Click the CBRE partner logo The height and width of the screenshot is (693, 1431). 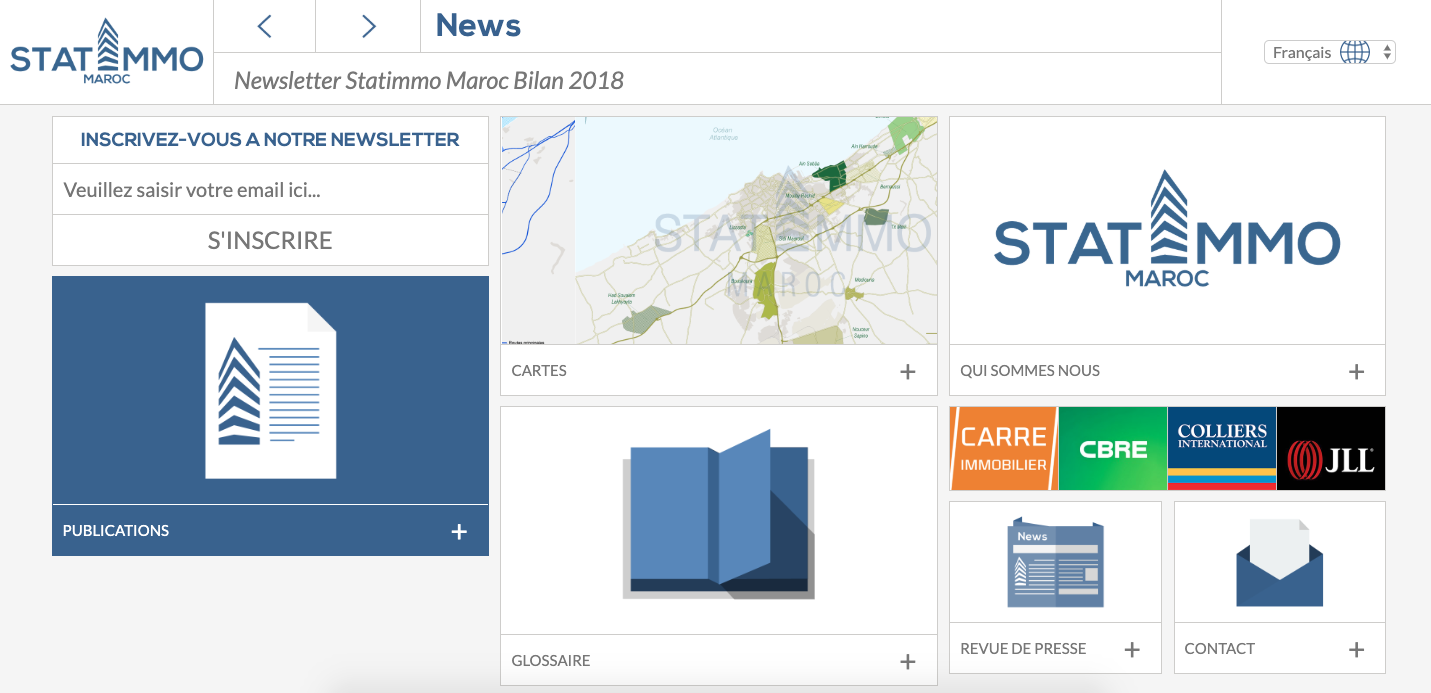click(x=1113, y=448)
